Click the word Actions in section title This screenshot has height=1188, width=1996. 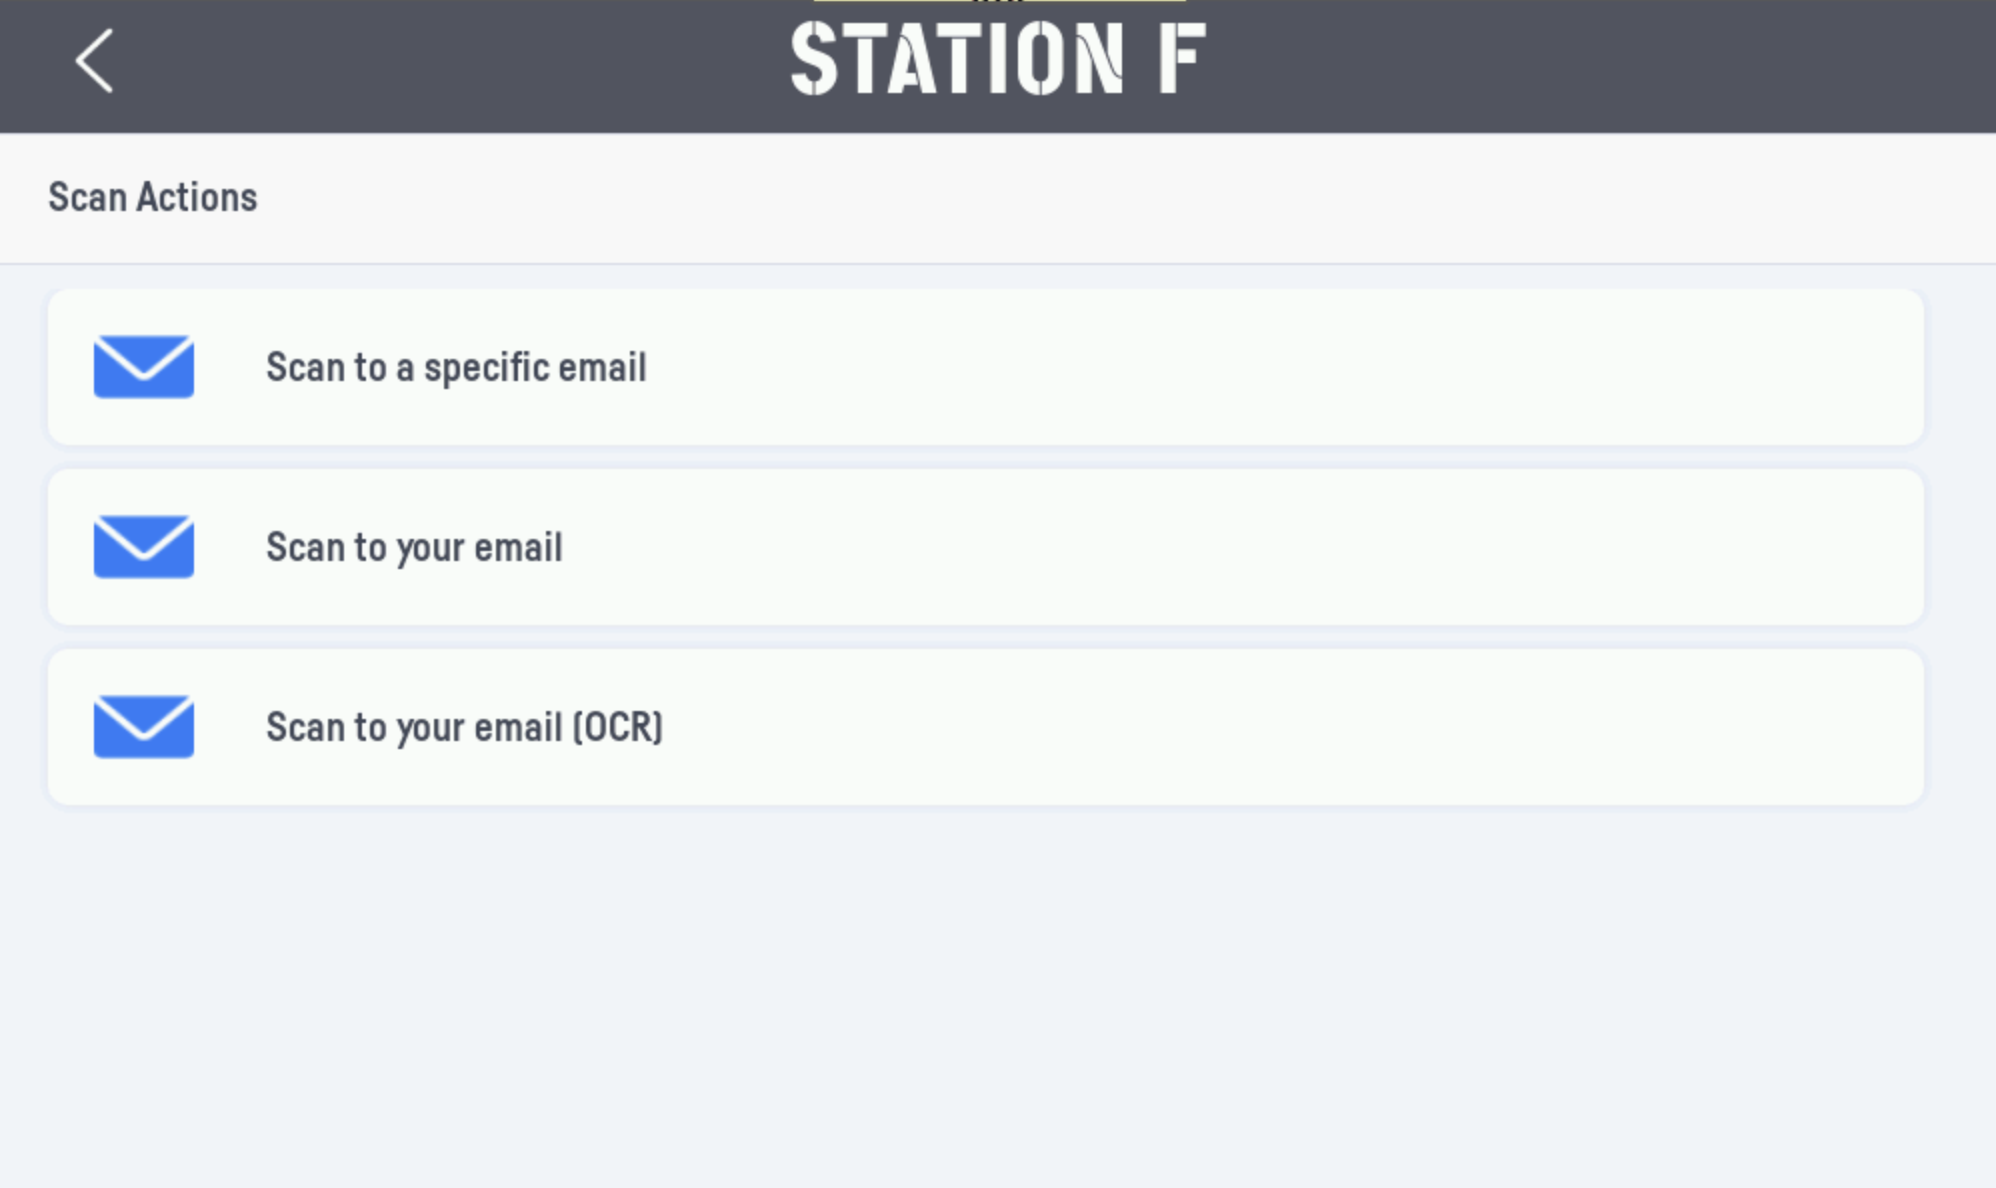[x=197, y=197]
